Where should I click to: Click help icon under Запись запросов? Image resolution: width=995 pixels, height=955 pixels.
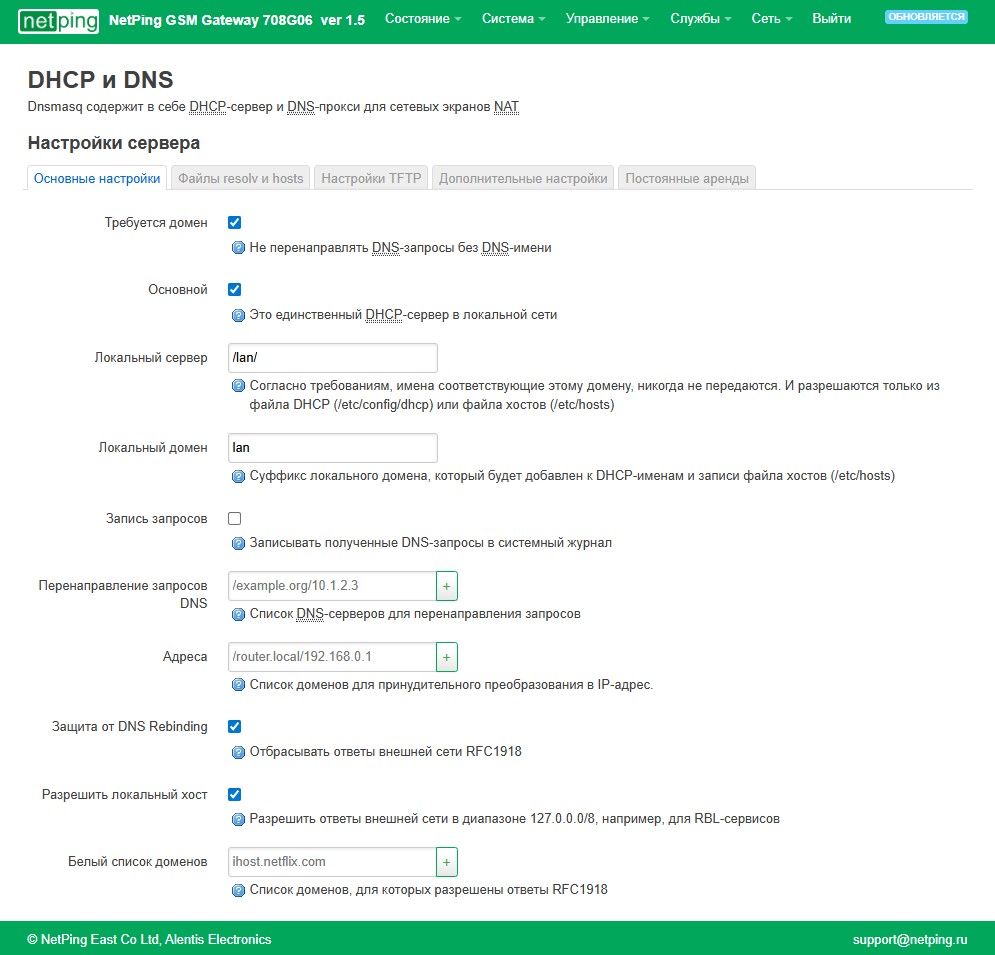pos(238,544)
